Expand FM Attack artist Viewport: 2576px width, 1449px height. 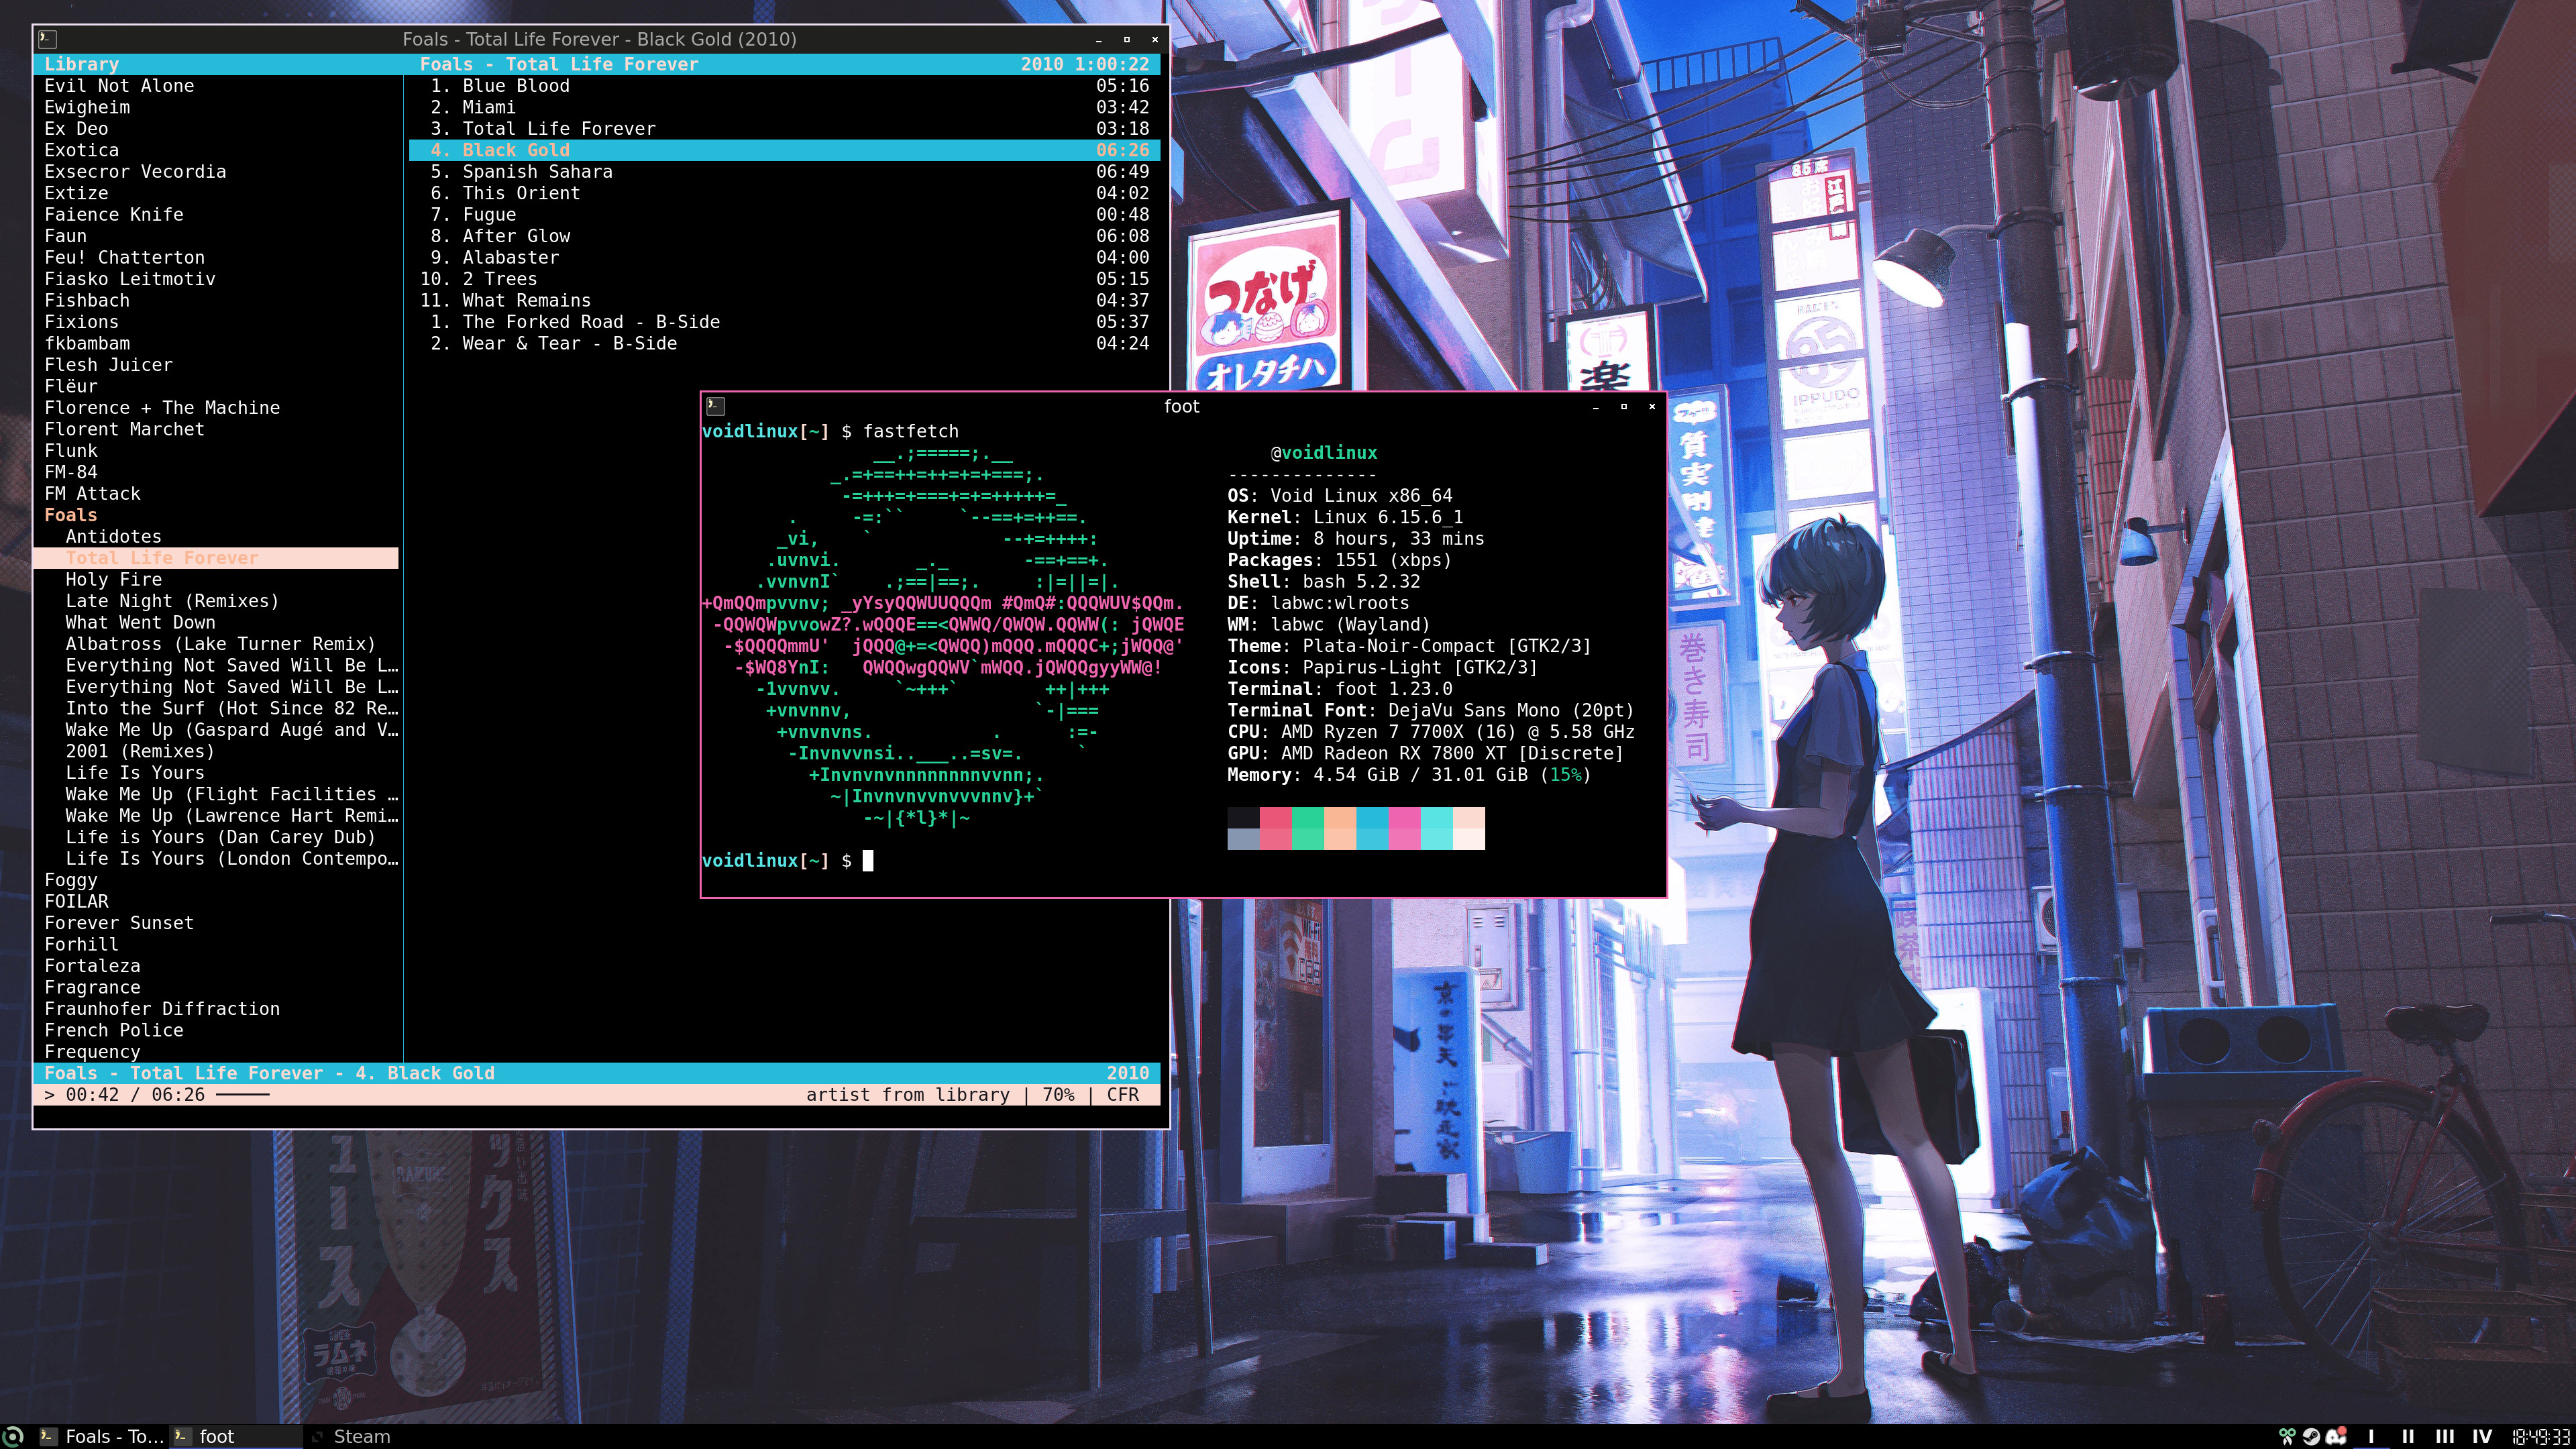[x=92, y=494]
